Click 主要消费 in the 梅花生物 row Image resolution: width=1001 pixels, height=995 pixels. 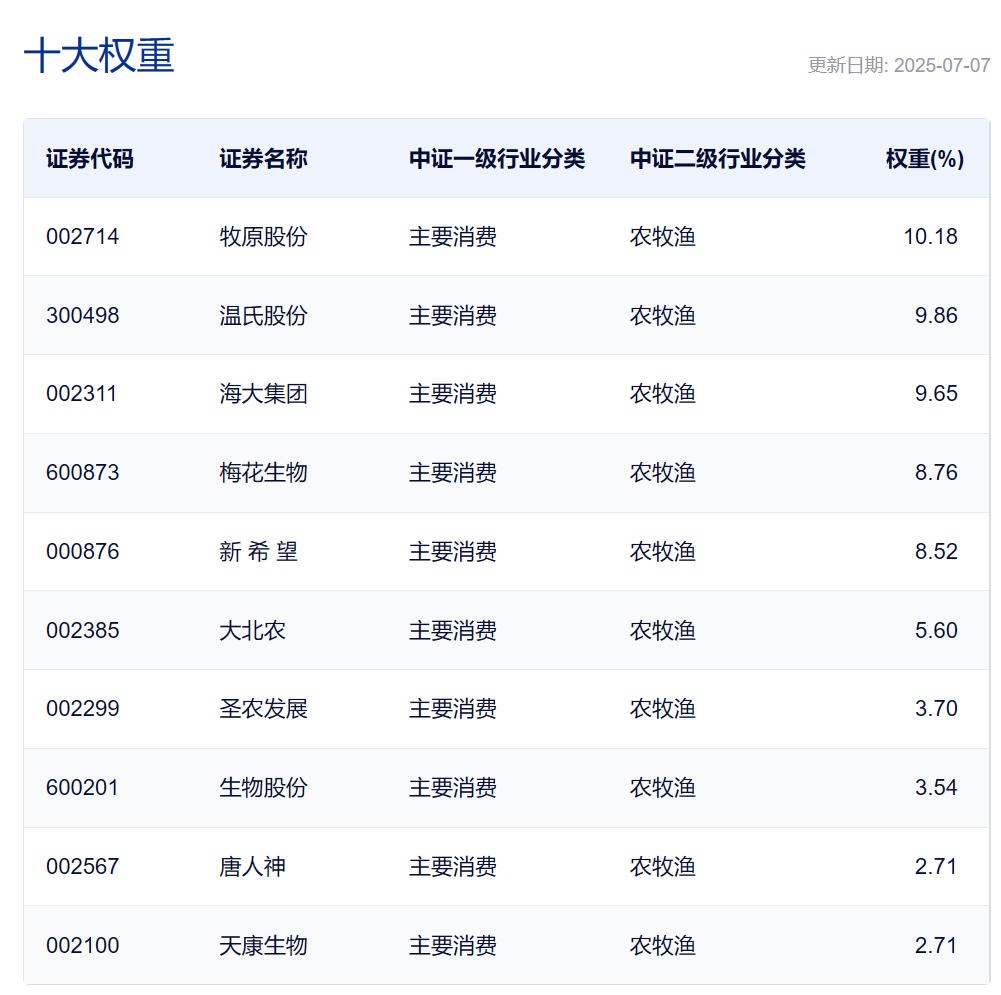coord(453,473)
